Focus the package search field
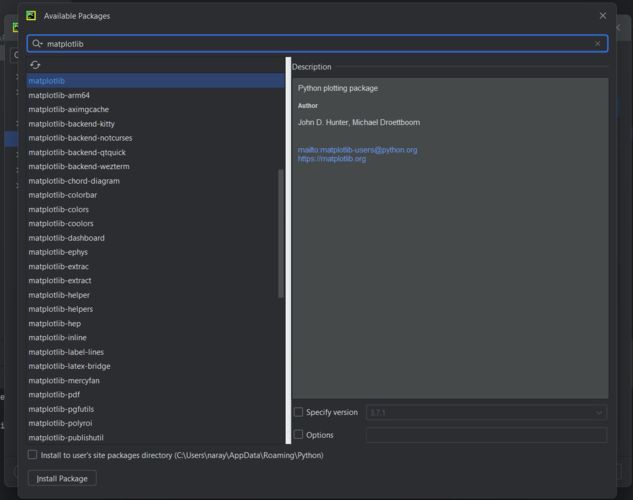Viewport: 633px width, 500px height. [x=317, y=44]
